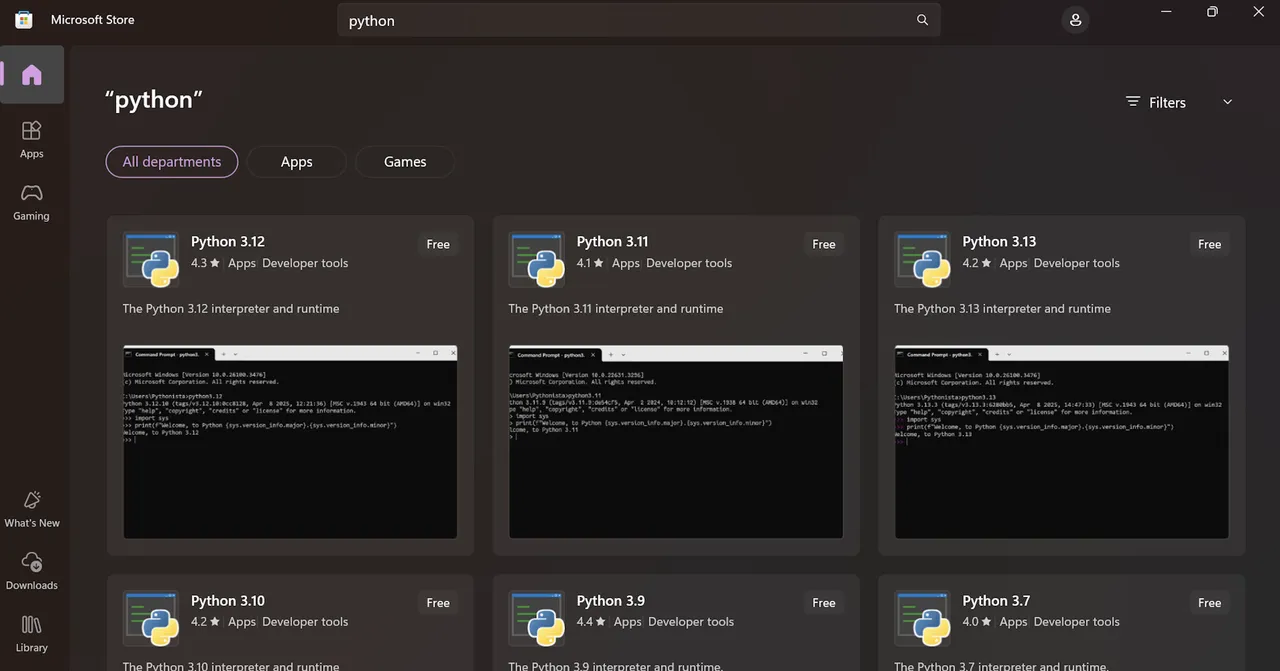Click the Python 3.7 app icon

pyautogui.click(x=923, y=619)
